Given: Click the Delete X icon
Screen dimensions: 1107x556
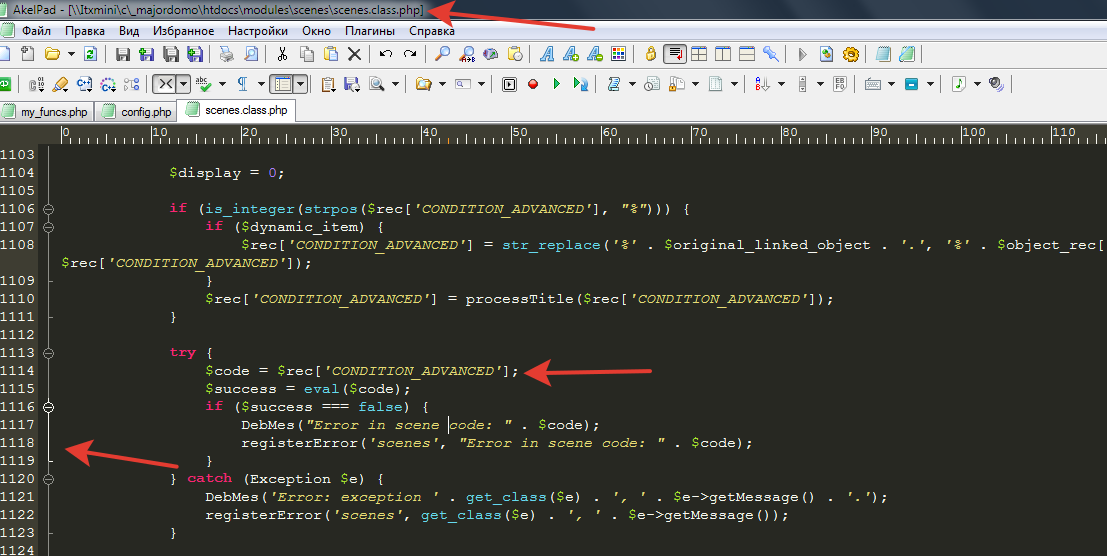Looking at the screenshot, I should (x=354, y=54).
